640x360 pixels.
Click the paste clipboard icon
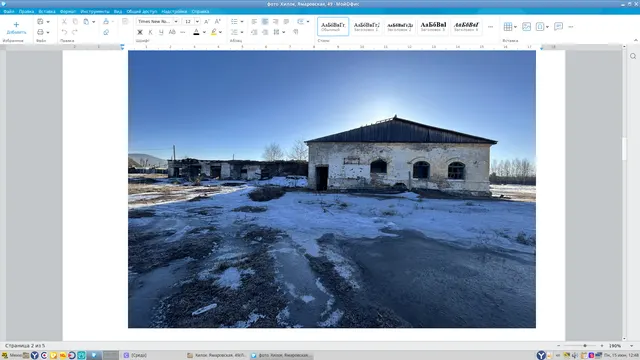pyautogui.click(x=86, y=22)
